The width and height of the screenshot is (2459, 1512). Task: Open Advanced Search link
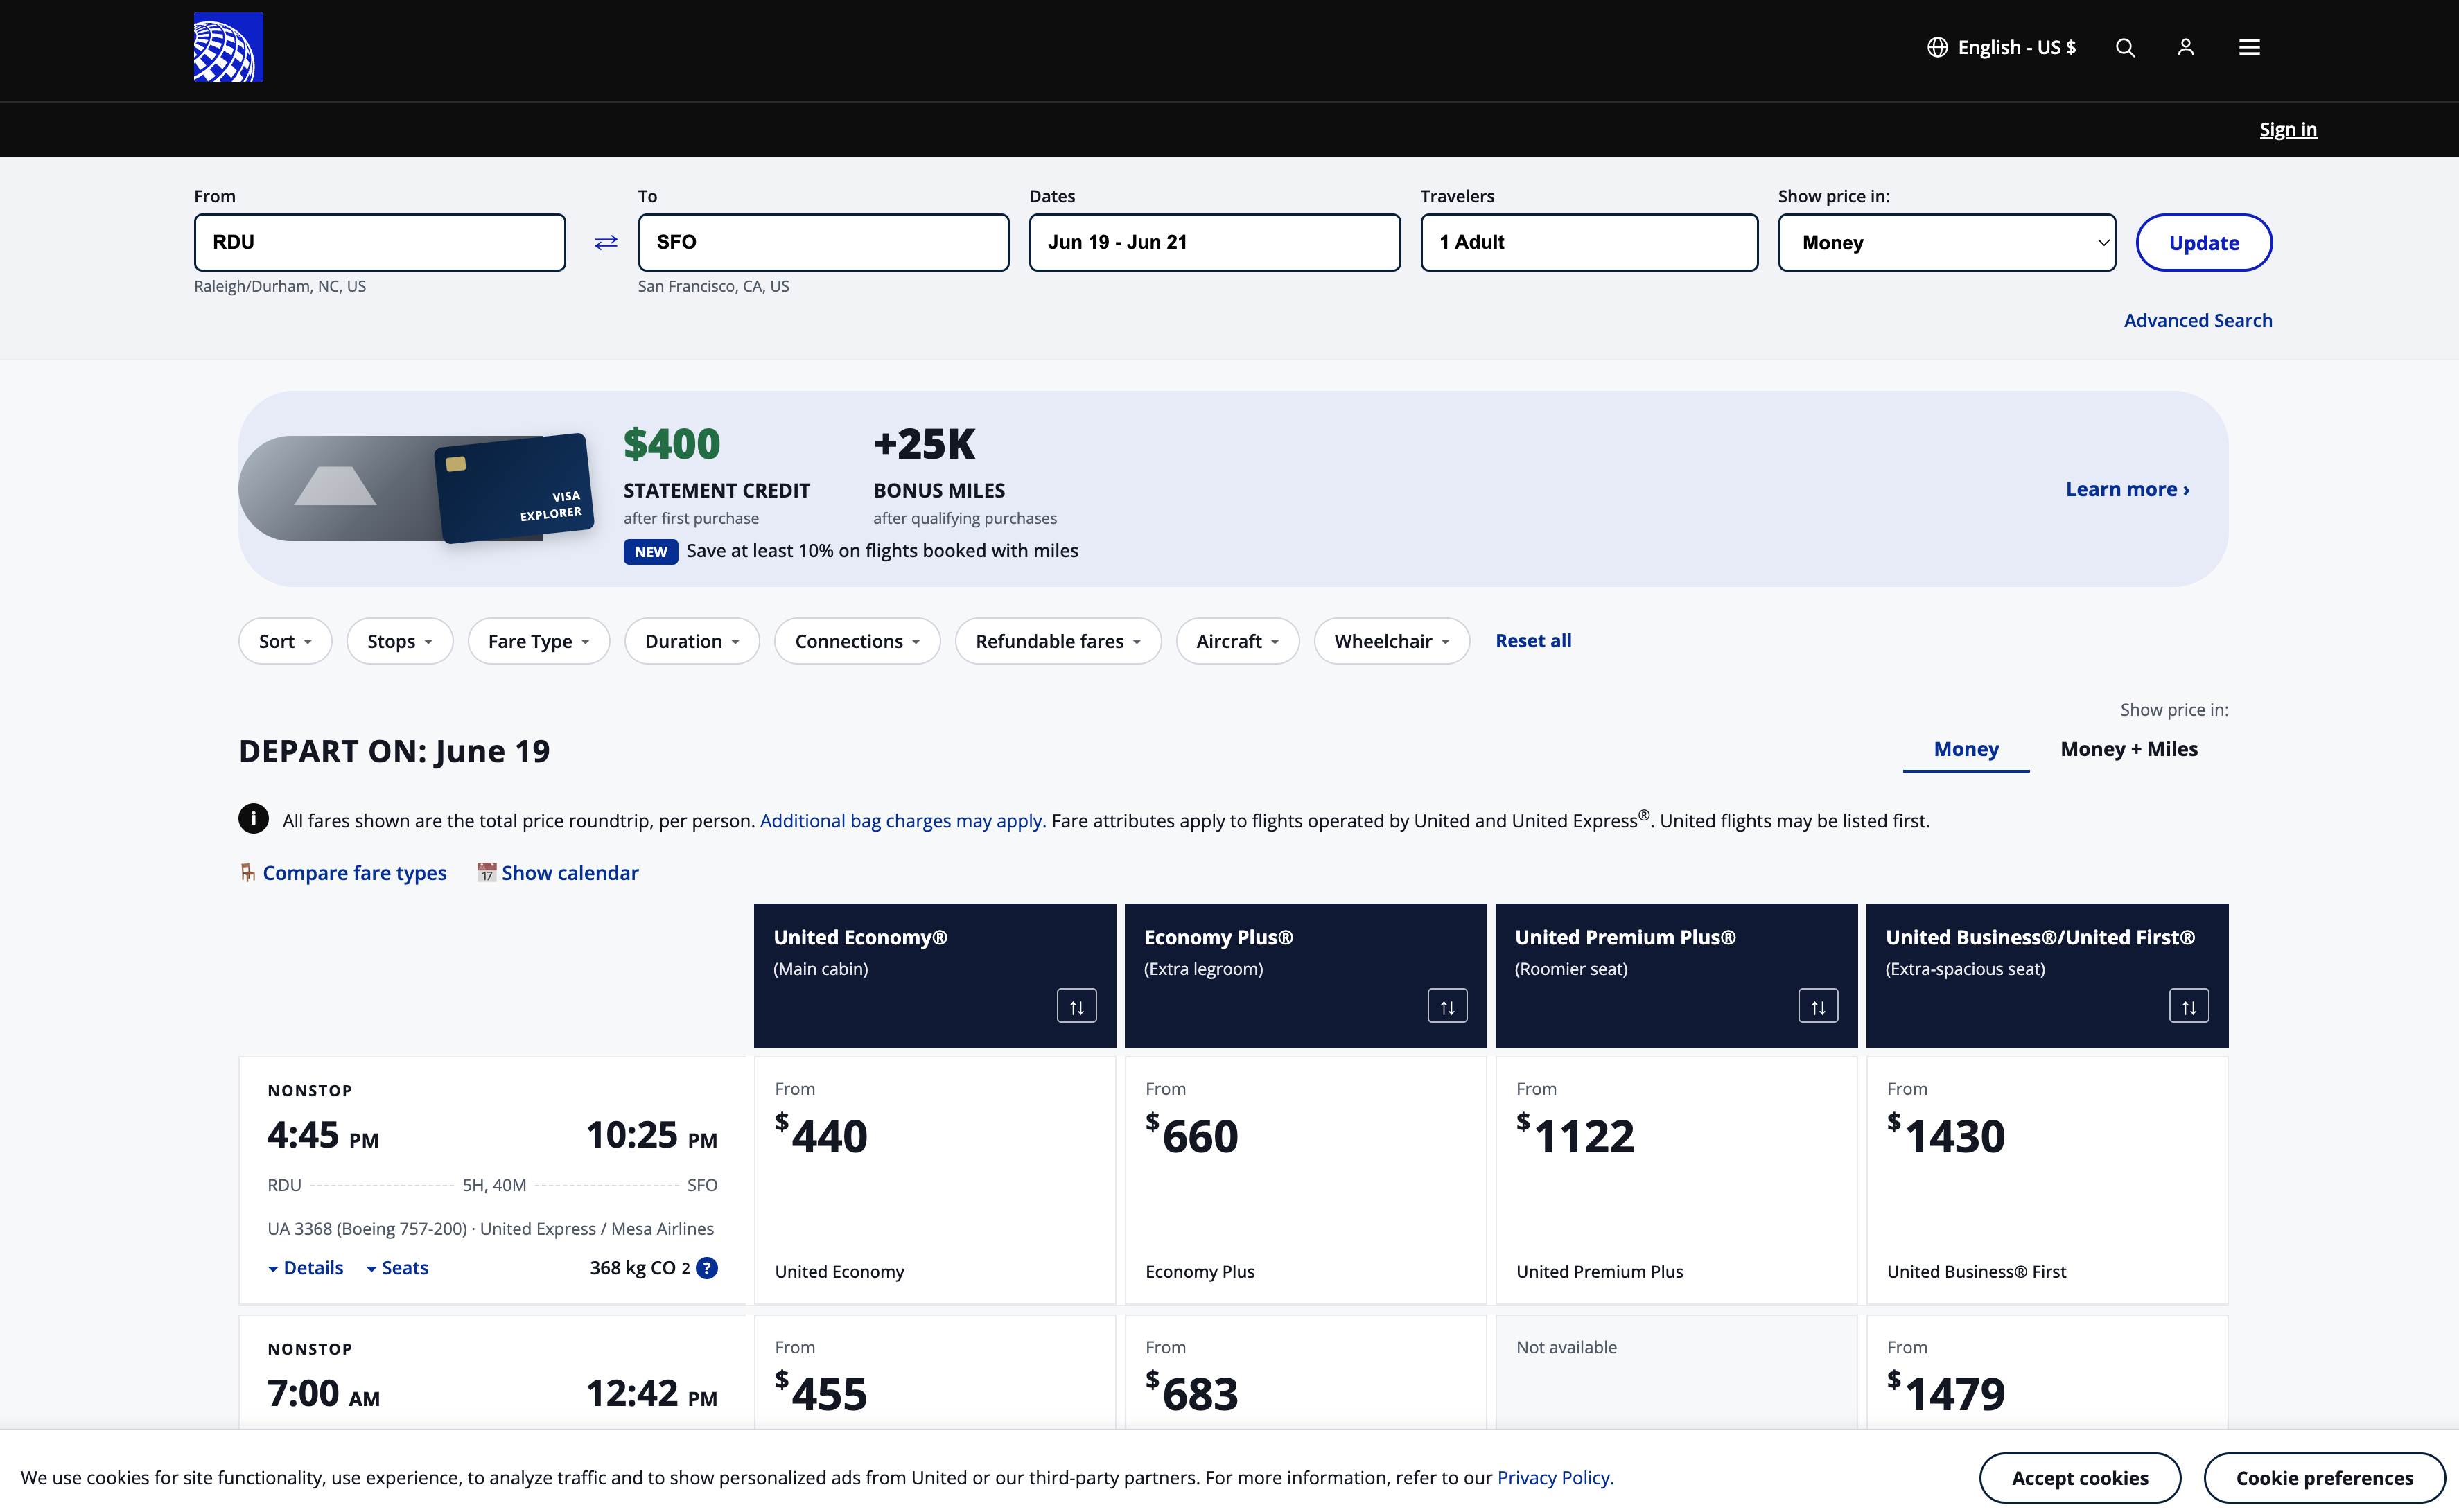click(x=2198, y=320)
